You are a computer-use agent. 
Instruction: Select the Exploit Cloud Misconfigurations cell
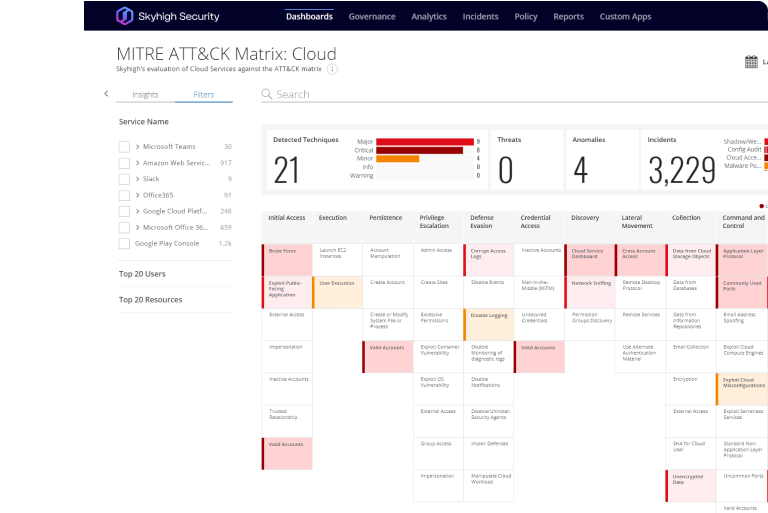tap(742, 389)
